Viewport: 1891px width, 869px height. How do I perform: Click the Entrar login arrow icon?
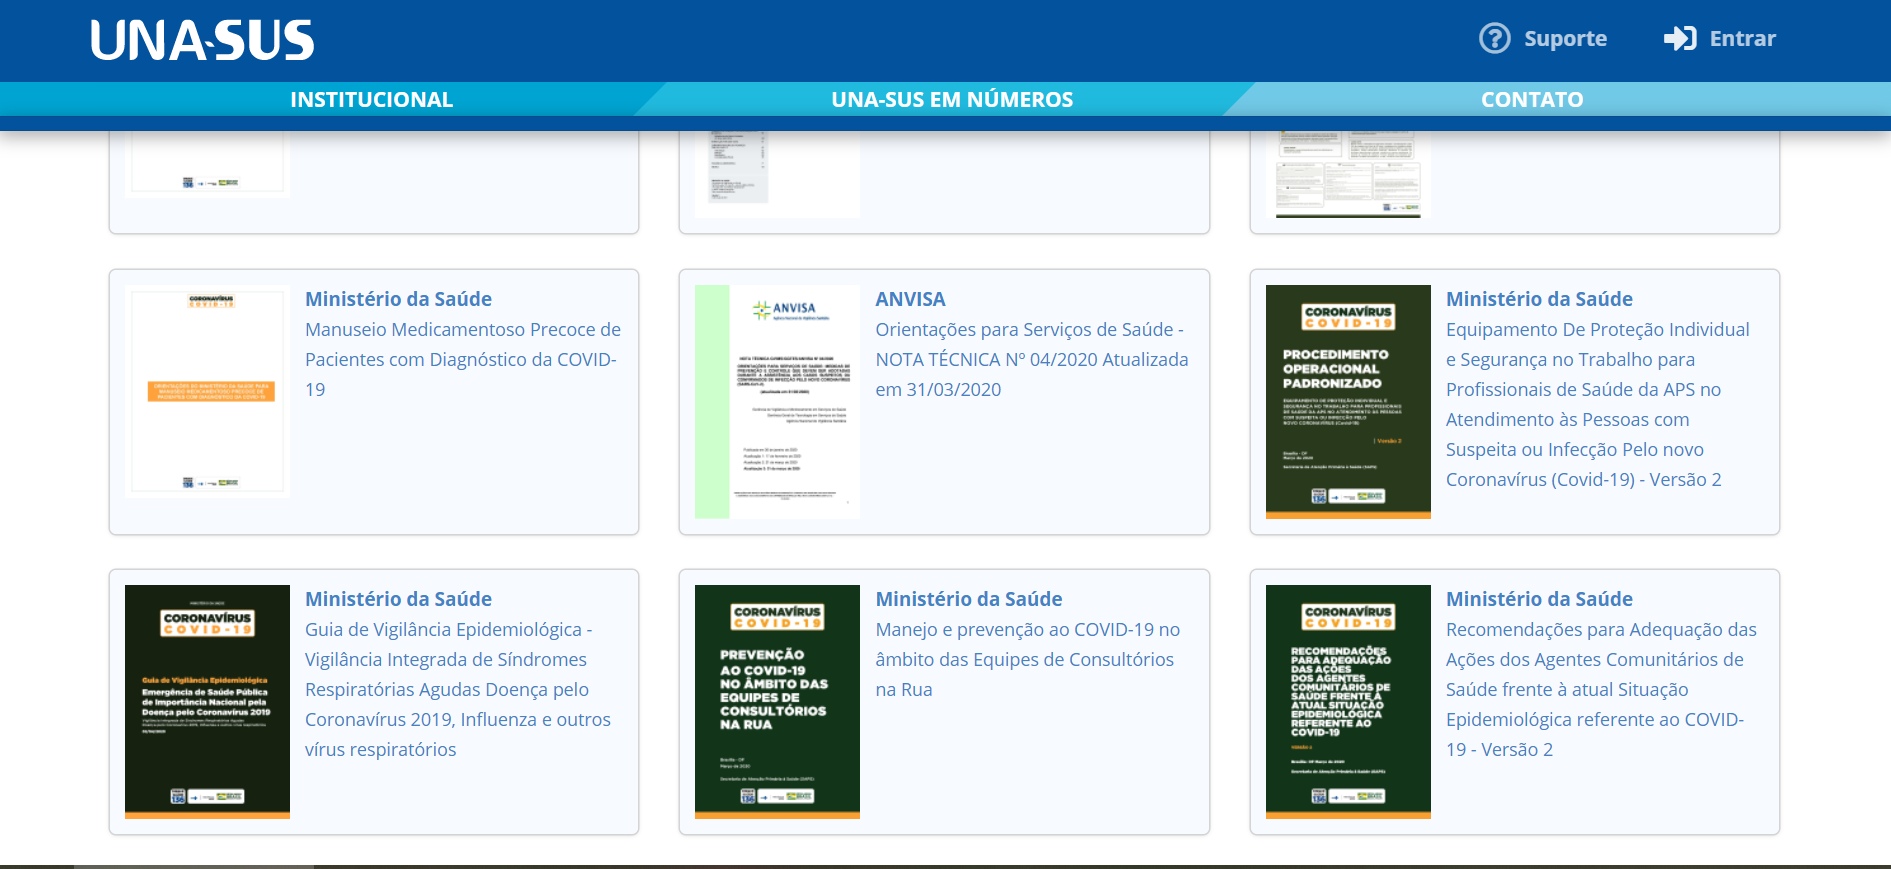click(x=1679, y=39)
